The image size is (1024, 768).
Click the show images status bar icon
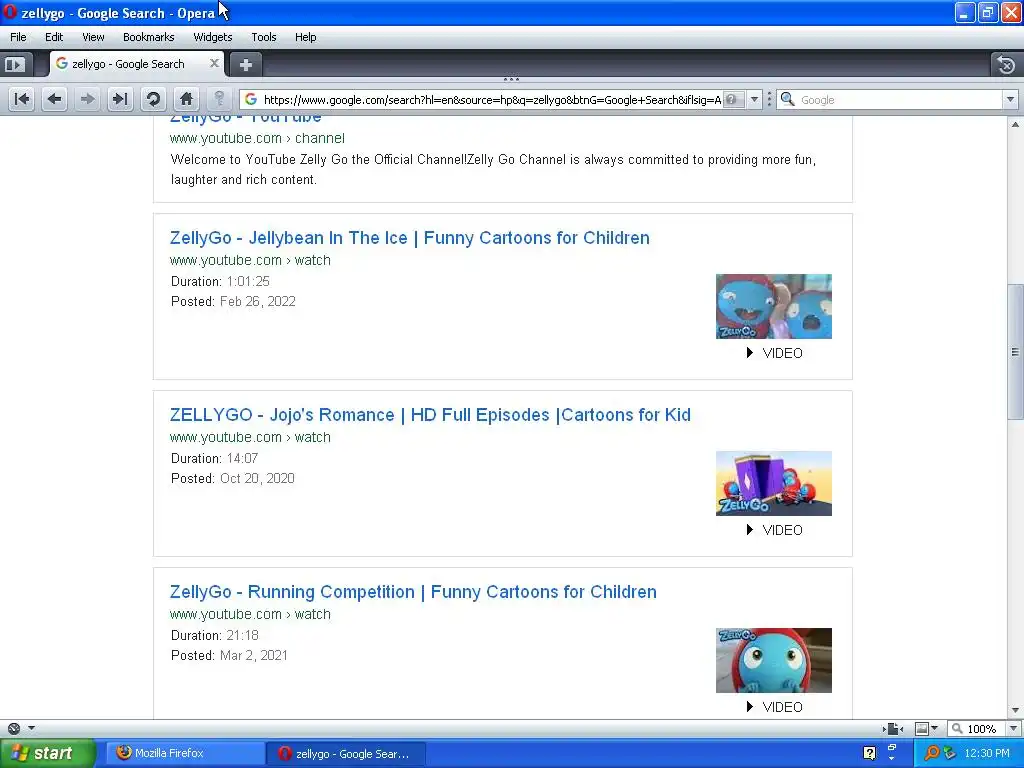[921, 729]
